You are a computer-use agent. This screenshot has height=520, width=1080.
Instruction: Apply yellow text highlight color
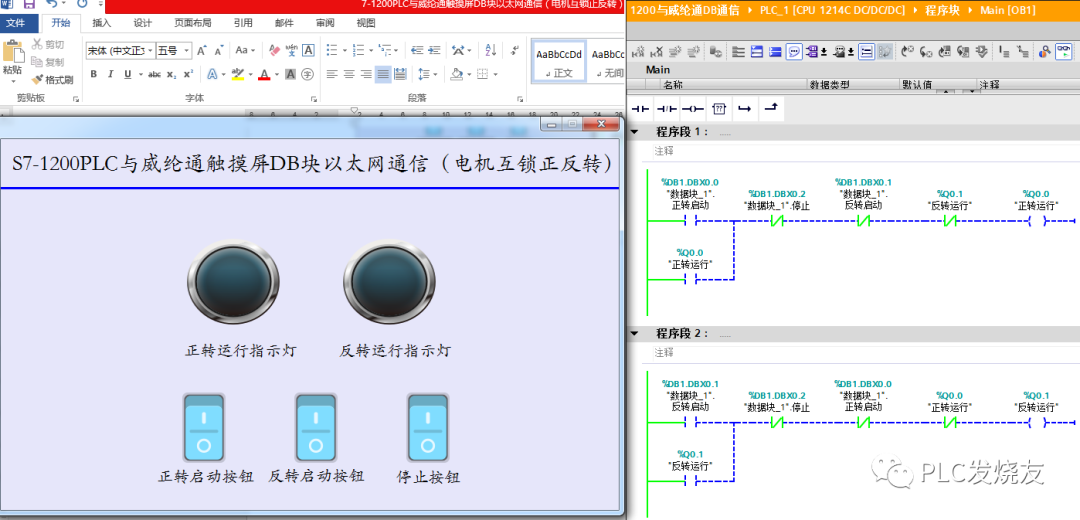pyautogui.click(x=238, y=74)
